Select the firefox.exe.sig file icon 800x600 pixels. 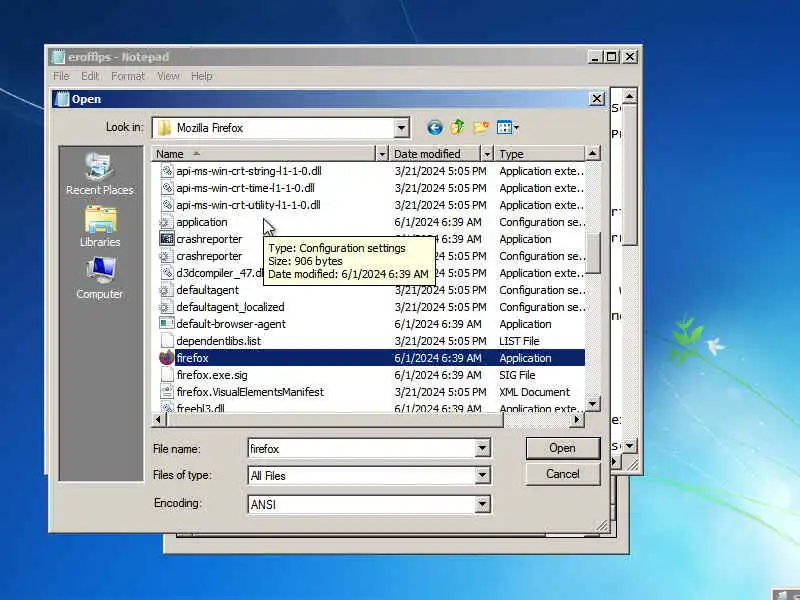point(166,375)
